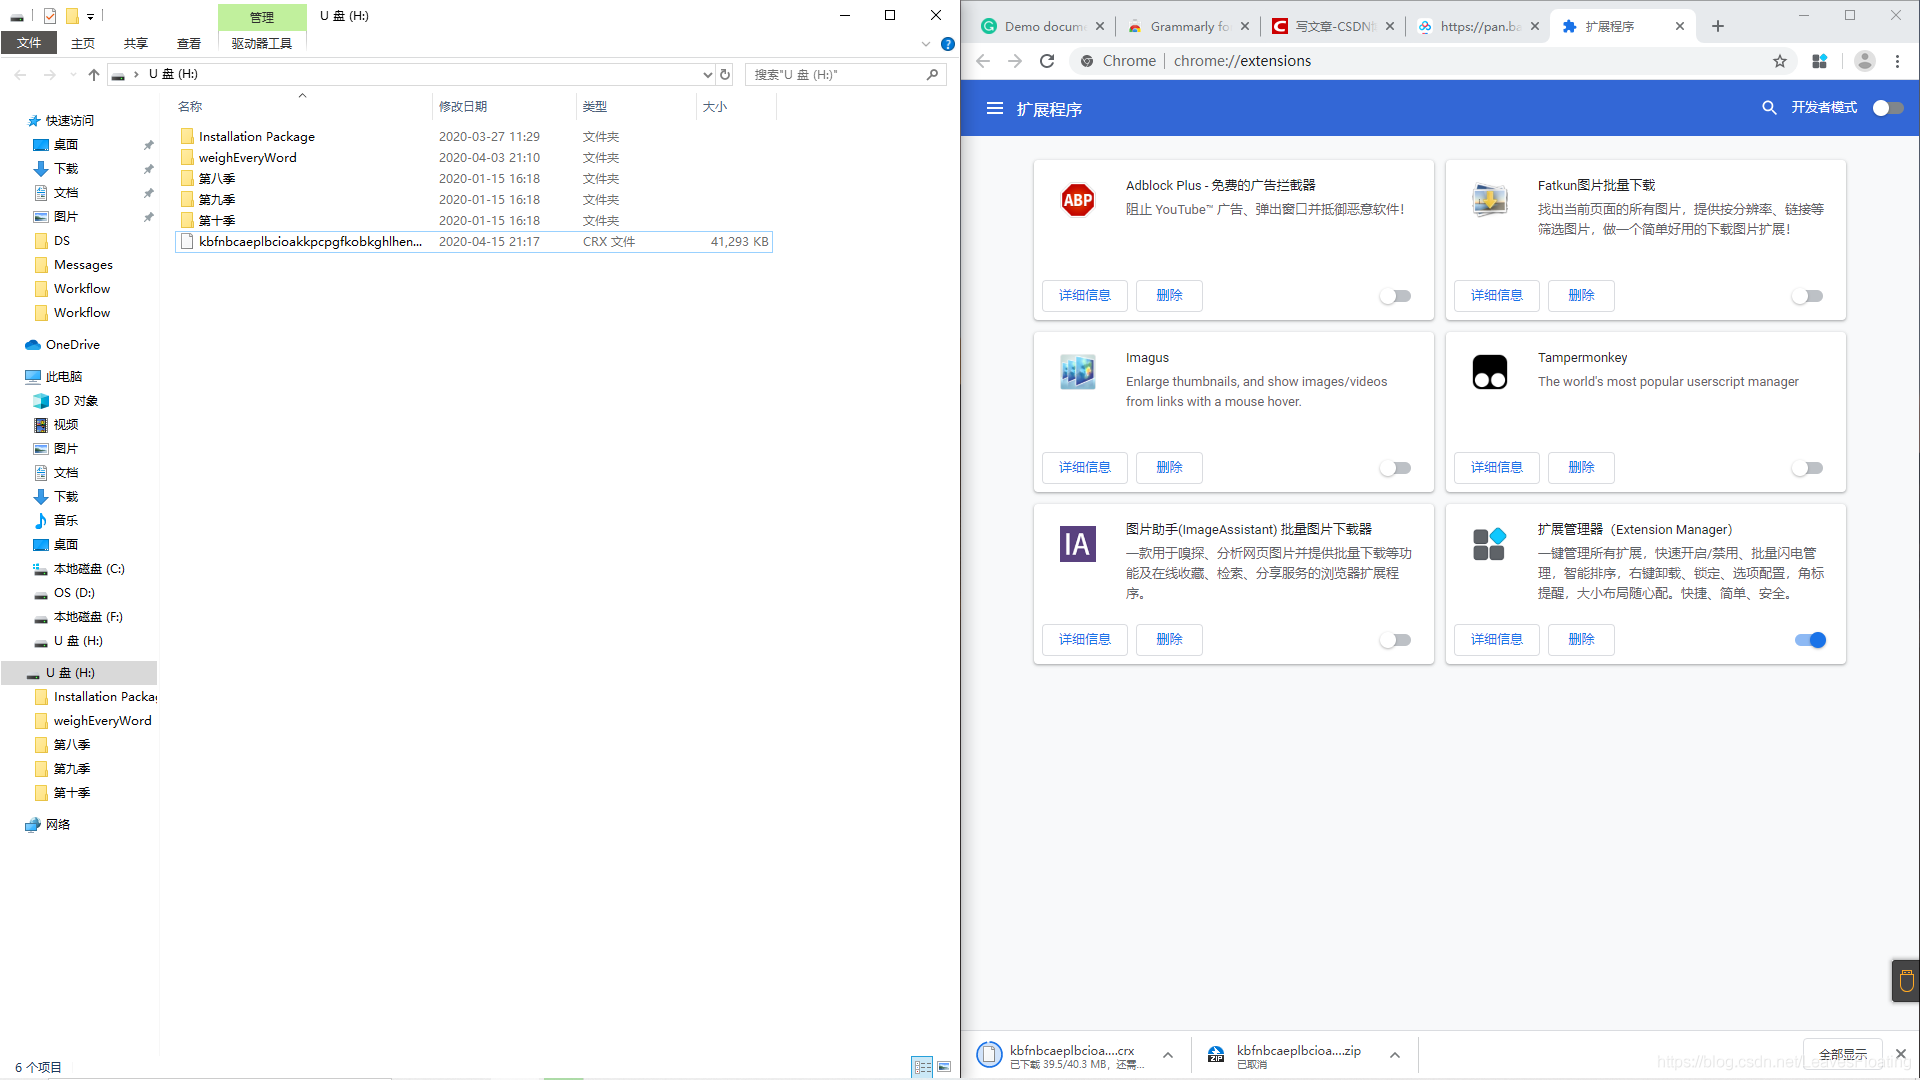Enable the Adblock Plus extension toggle
1920x1080 pixels.
(x=1395, y=296)
